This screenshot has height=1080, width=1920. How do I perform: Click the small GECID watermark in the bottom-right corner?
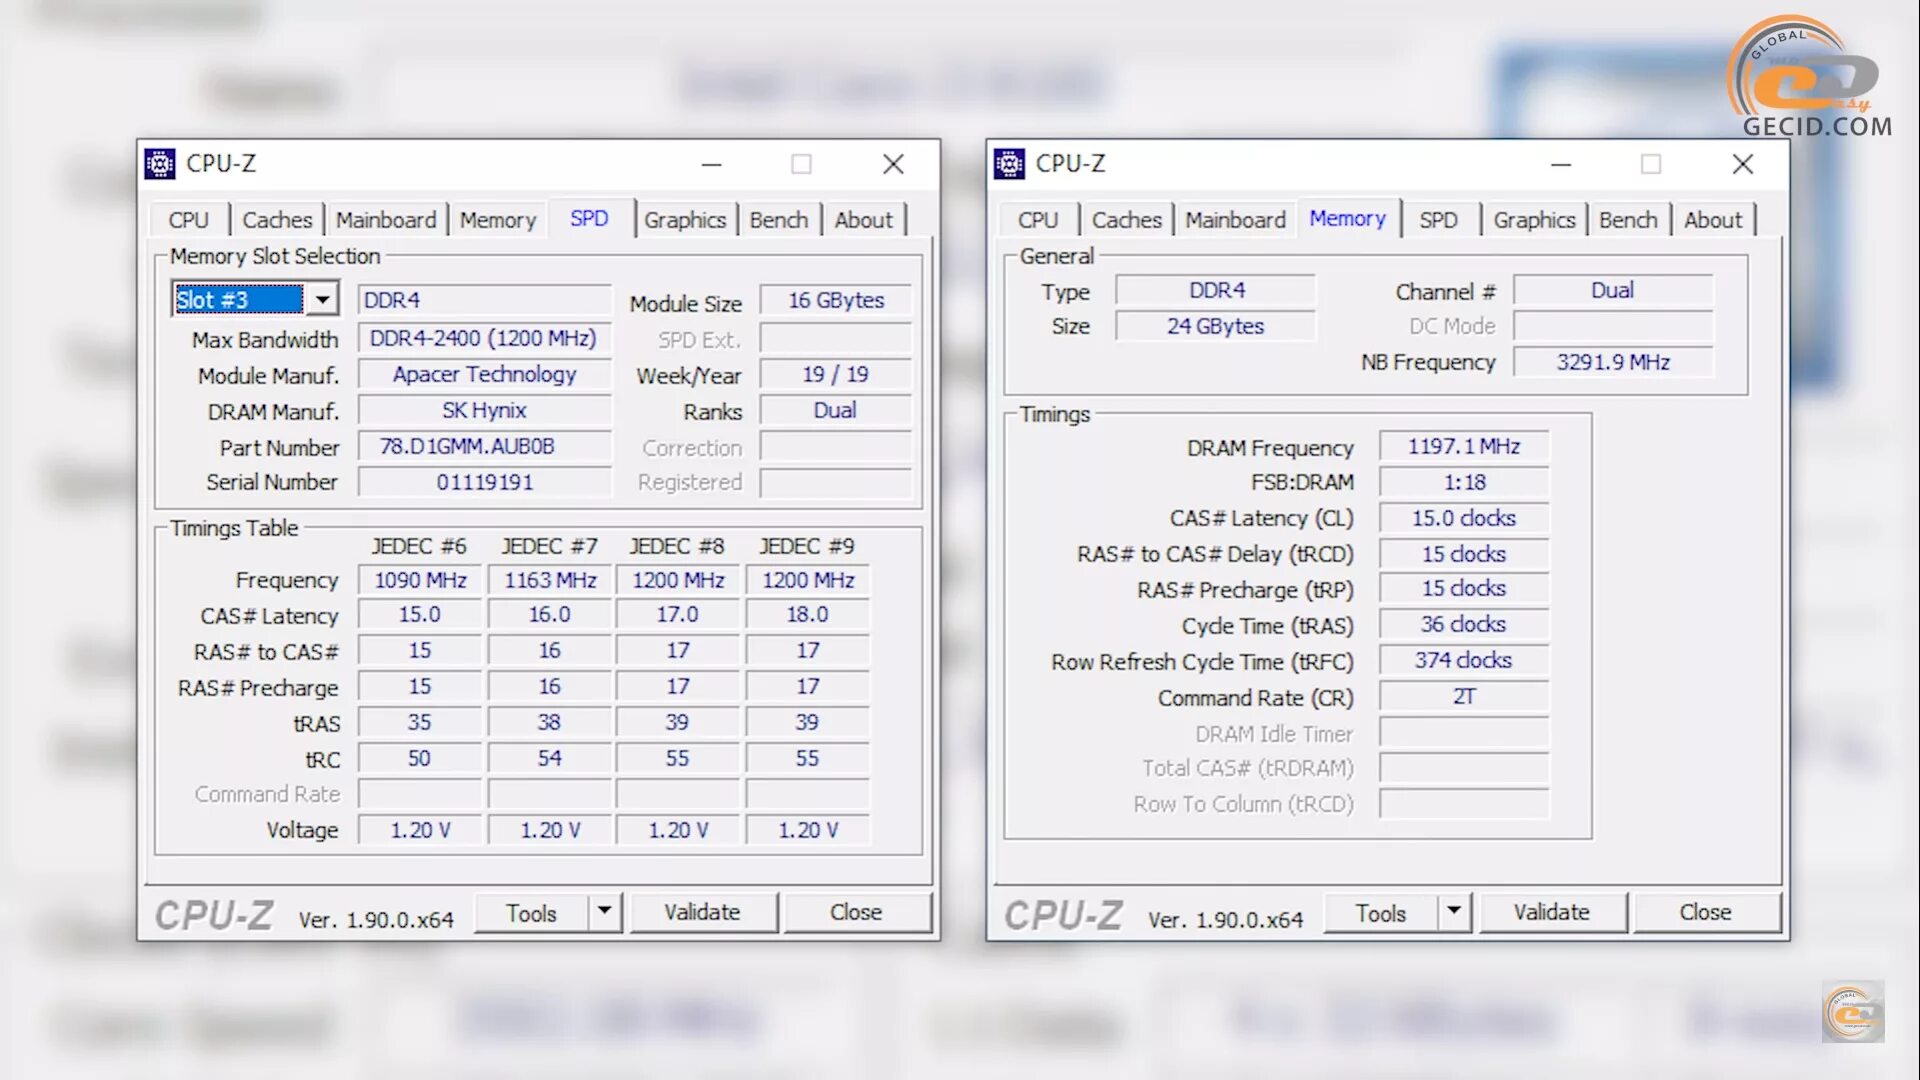coord(1853,1012)
